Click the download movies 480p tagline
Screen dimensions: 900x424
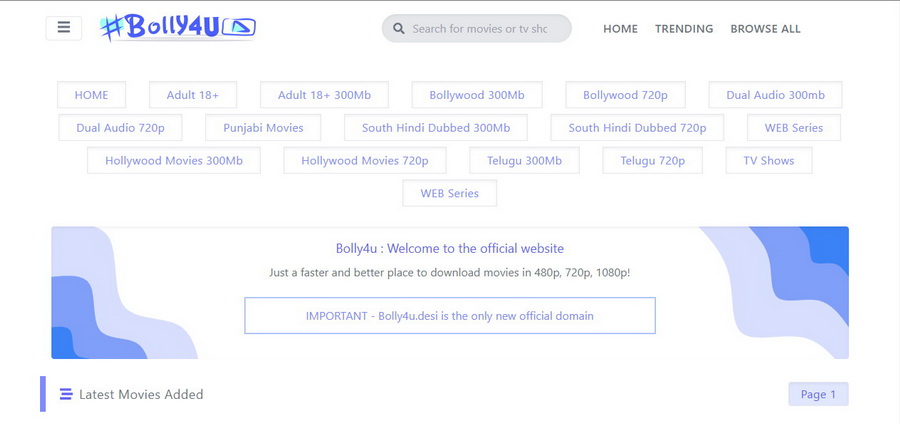[x=450, y=273]
